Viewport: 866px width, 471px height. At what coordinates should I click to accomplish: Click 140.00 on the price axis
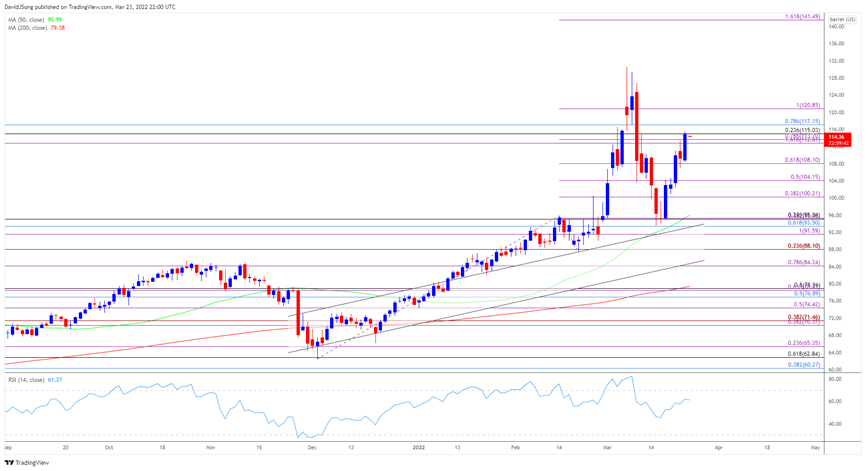[x=836, y=27]
